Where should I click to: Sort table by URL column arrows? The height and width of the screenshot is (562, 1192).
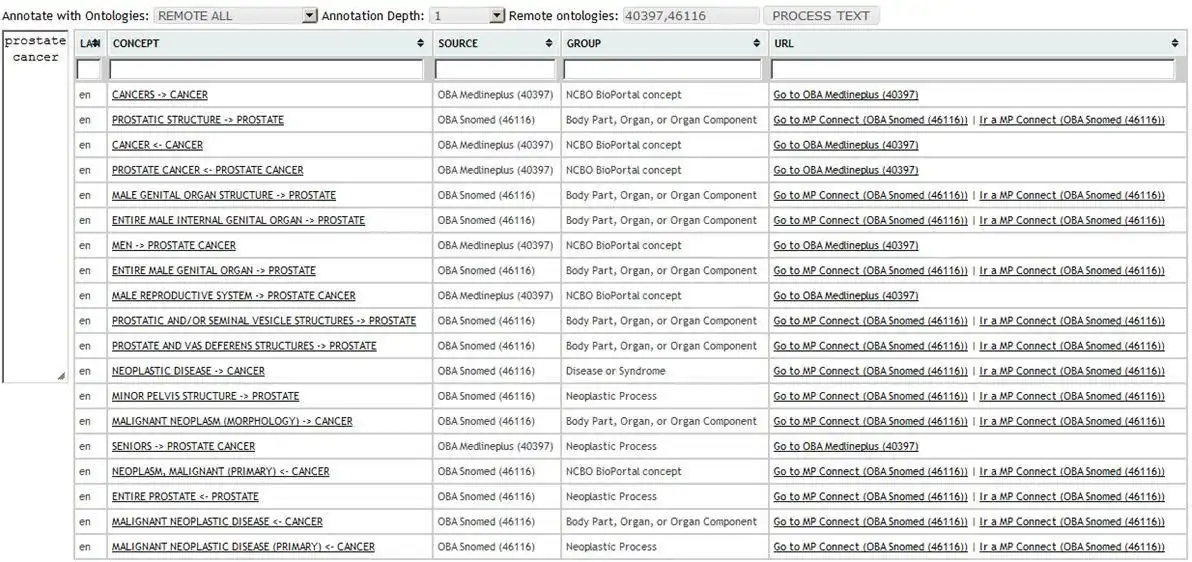[1175, 44]
